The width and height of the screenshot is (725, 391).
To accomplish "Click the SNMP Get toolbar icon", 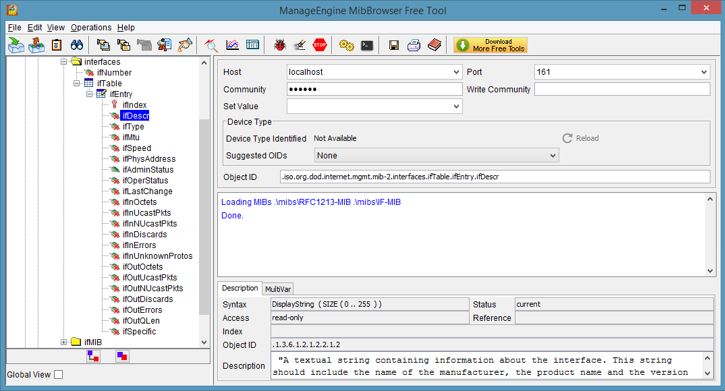I will (x=103, y=45).
